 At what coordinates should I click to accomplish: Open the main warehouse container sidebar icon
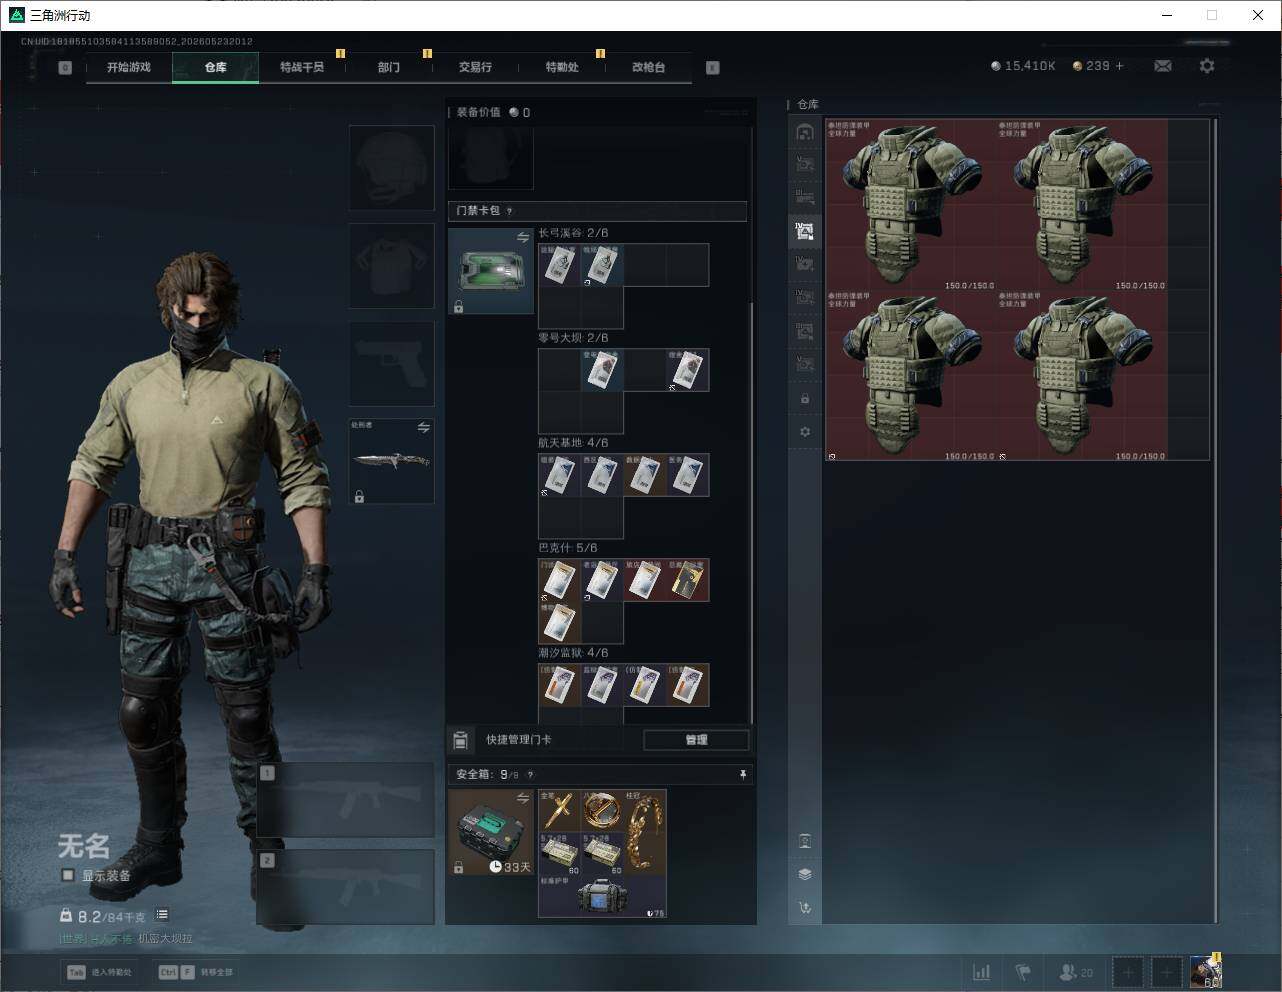pyautogui.click(x=805, y=132)
